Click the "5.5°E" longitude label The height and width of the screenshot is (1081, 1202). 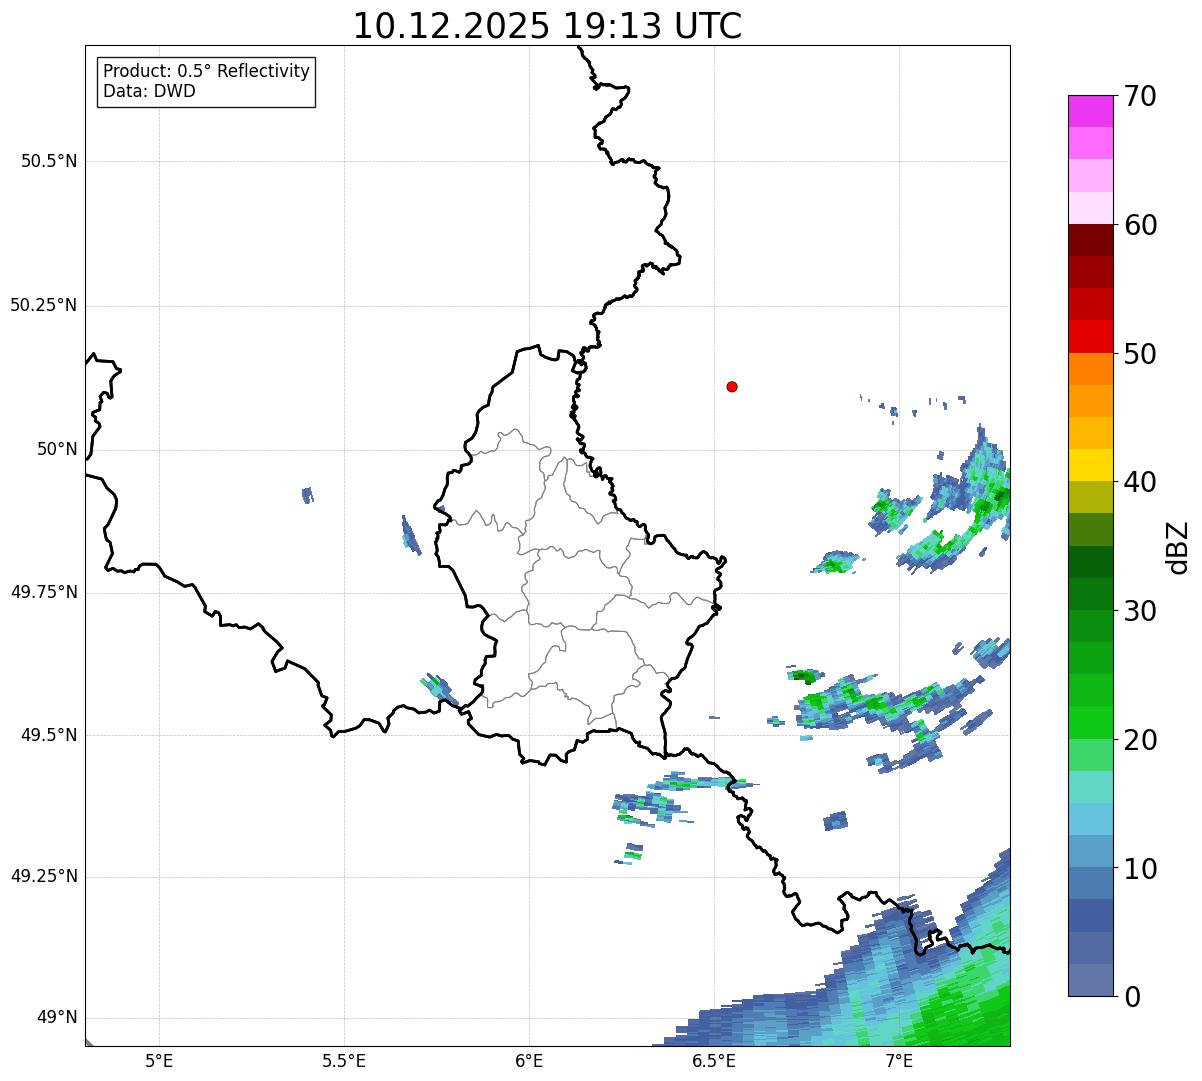344,1060
